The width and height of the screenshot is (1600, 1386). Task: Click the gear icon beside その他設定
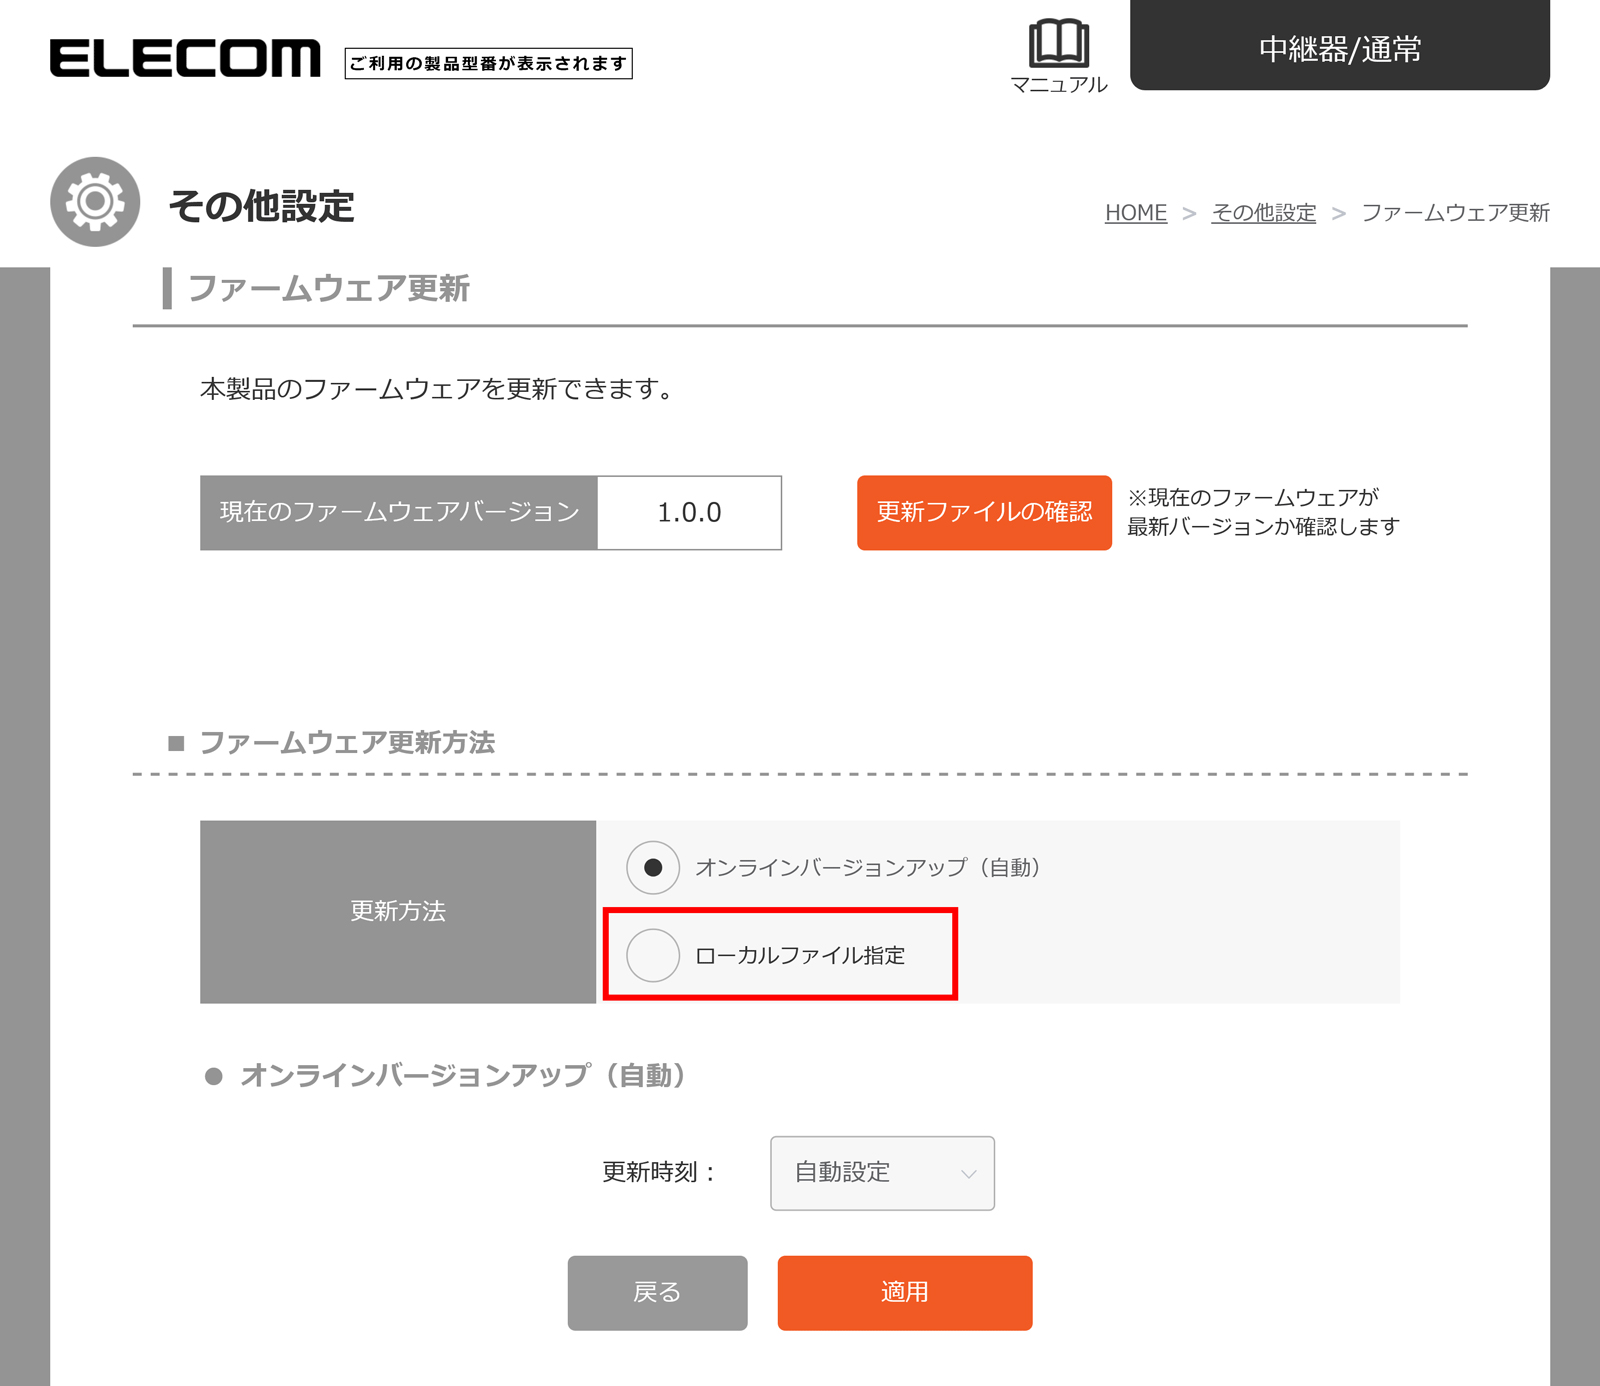pyautogui.click(x=95, y=202)
